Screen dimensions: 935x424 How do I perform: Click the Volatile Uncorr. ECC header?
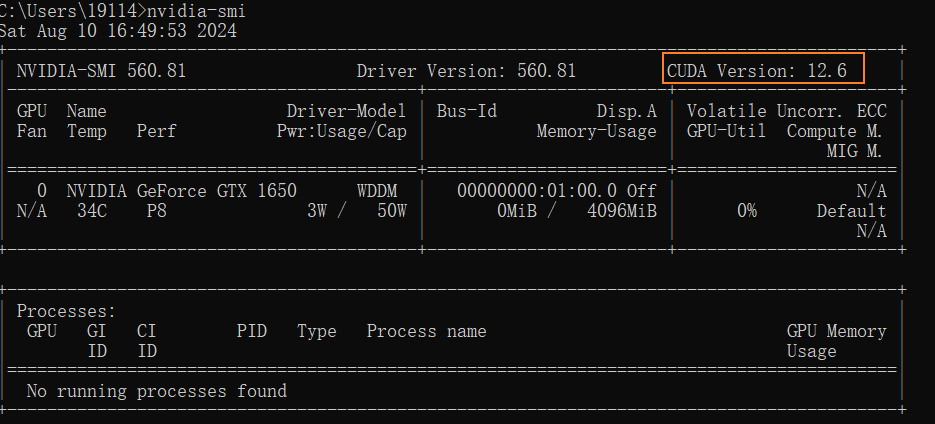click(787, 111)
